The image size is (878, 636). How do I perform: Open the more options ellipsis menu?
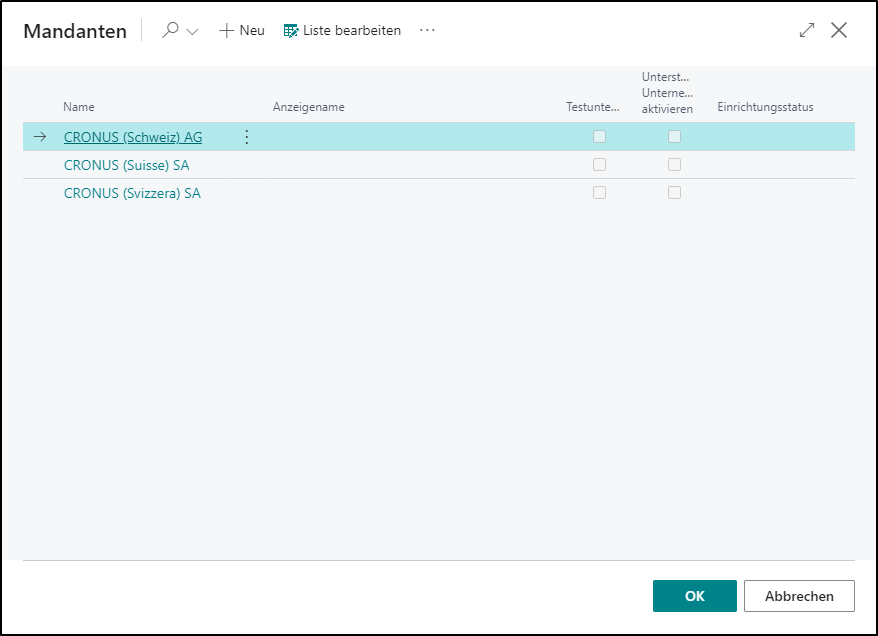pyautogui.click(x=428, y=30)
